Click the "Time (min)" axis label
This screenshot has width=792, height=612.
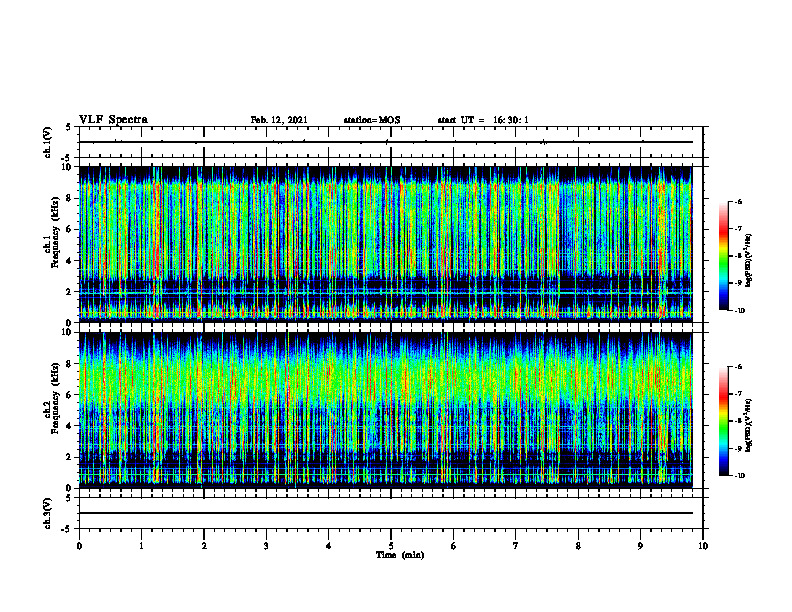400,555
